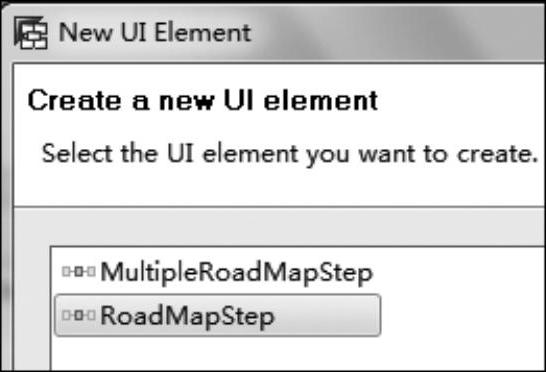Screen dimensions: 546x372
Task: Select the RoadMapStep label in the list
Action: [188, 316]
